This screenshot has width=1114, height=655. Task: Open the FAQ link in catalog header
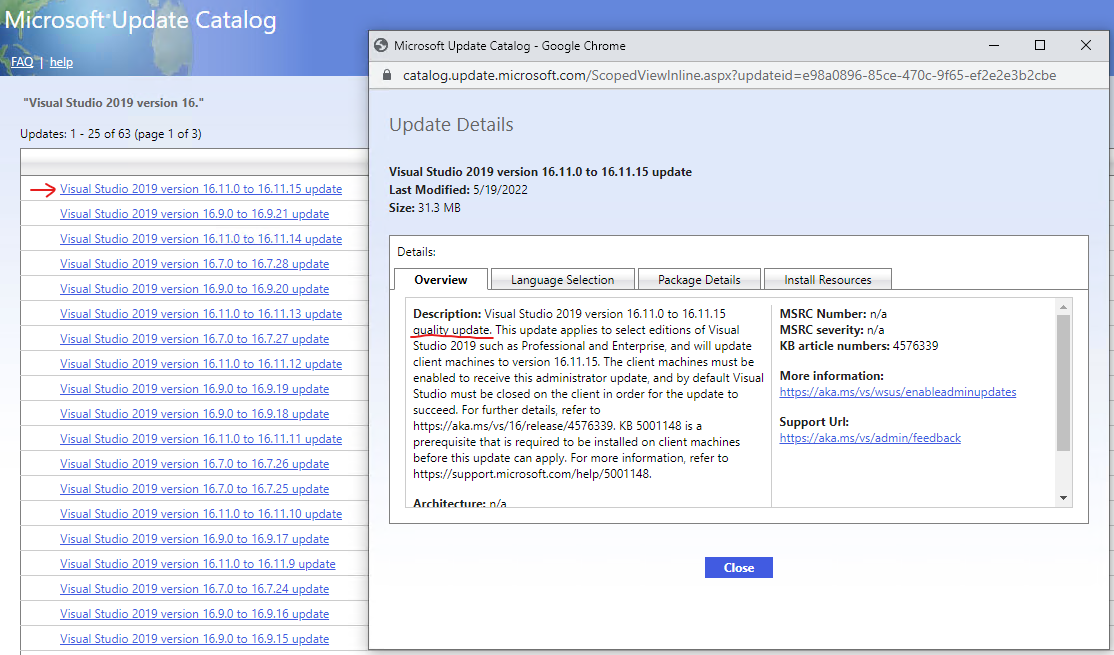(22, 62)
